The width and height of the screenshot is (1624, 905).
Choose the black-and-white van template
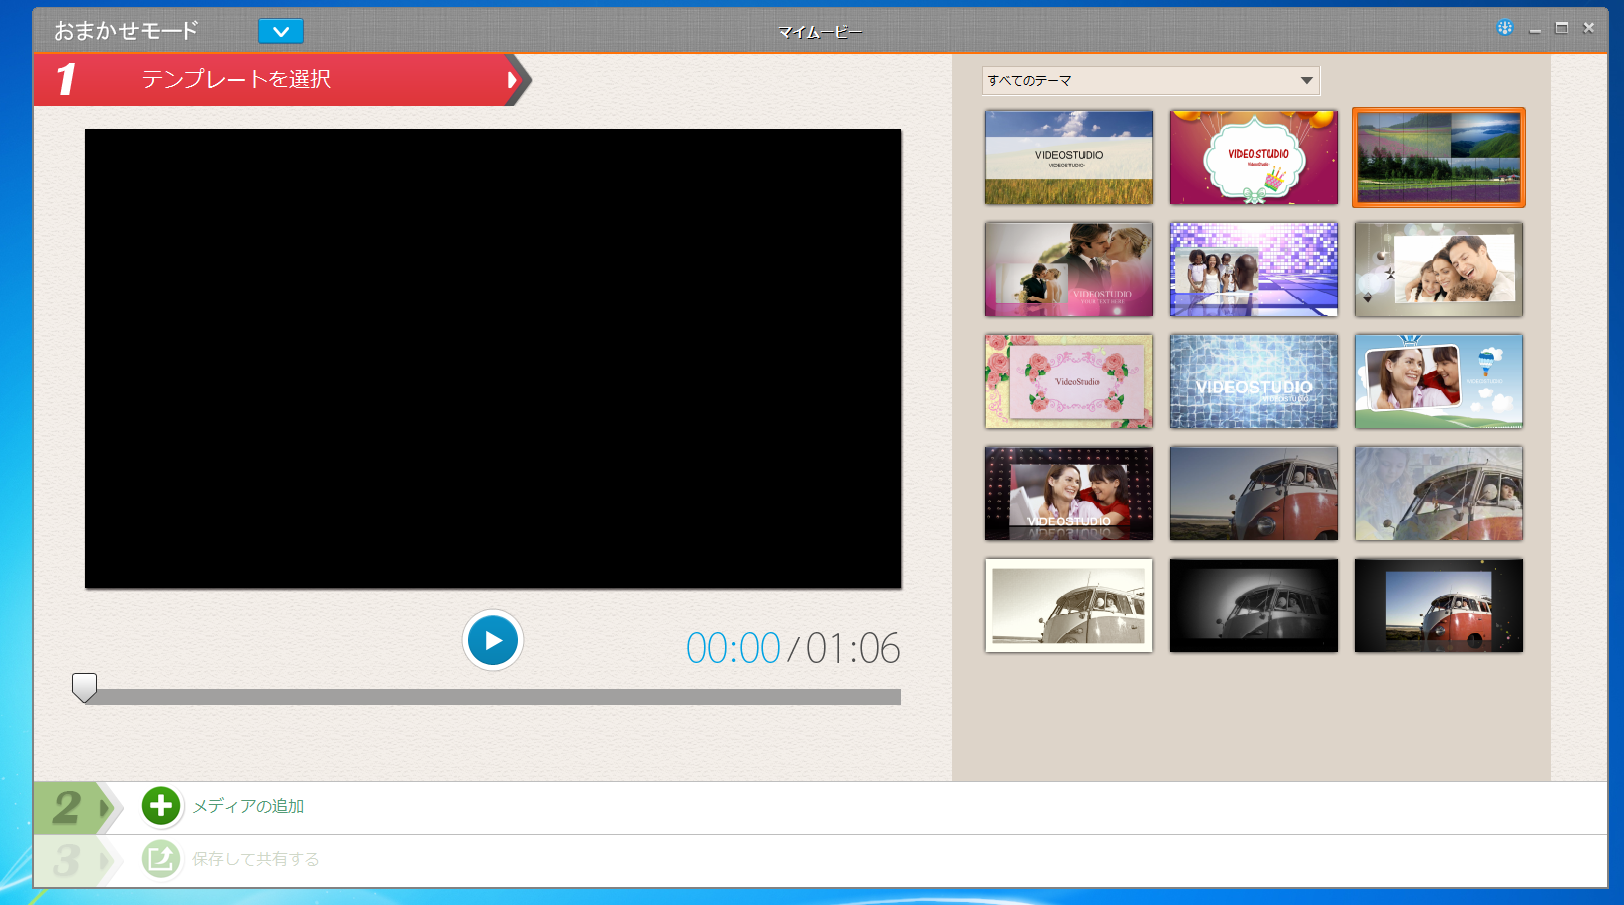[1254, 606]
